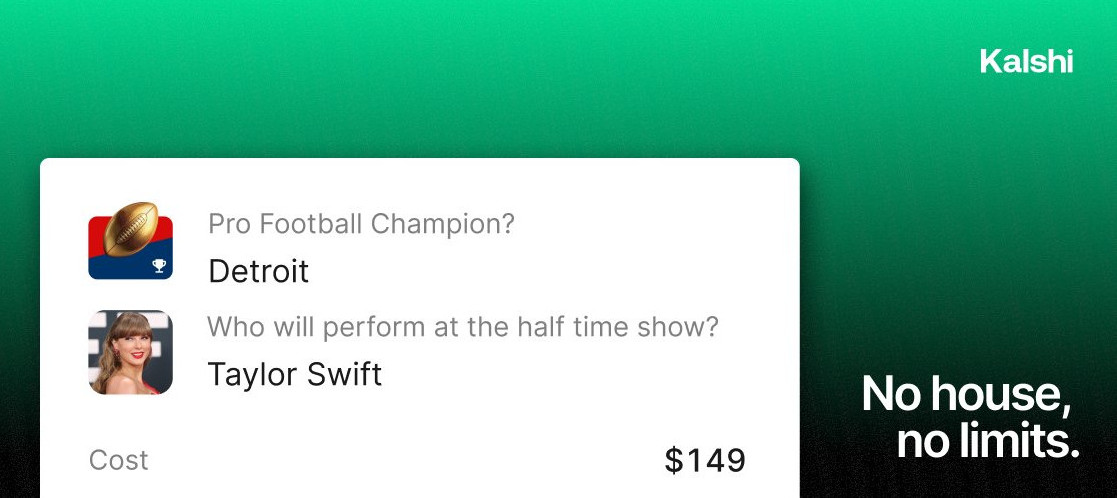1117x498 pixels.
Task: Select the Detroit pick
Action: click(258, 271)
